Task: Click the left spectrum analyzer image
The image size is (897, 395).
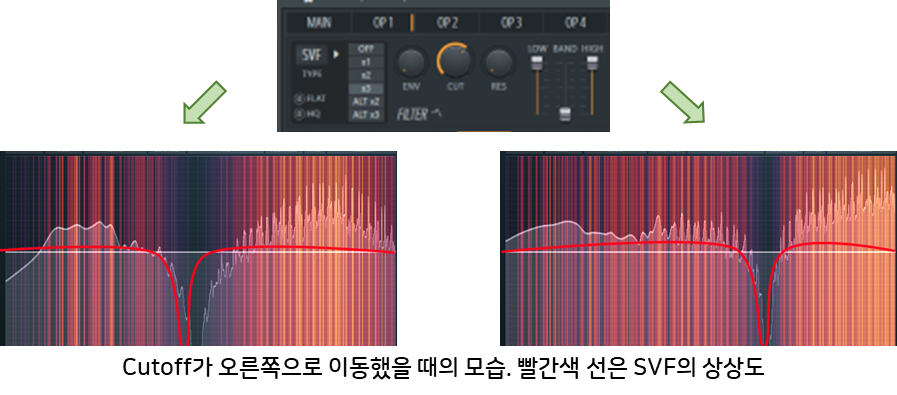Action: pyautogui.click(x=198, y=248)
